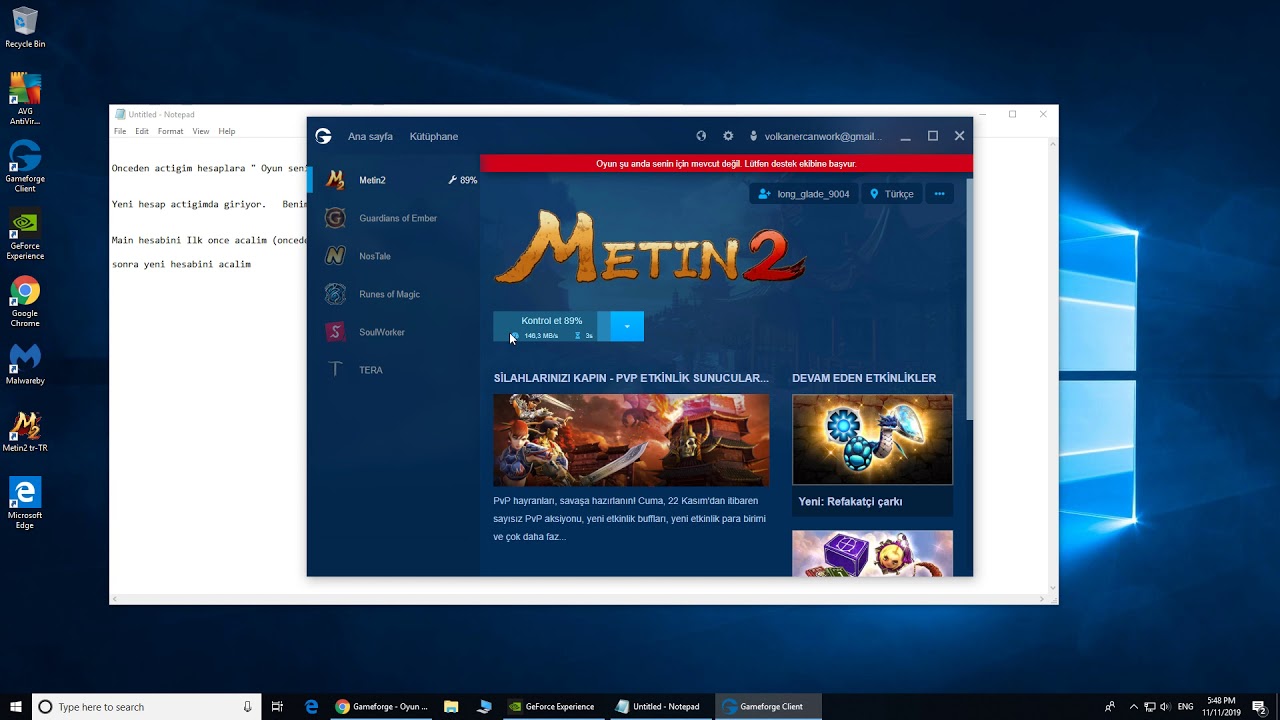The width and height of the screenshot is (1280, 720).
Task: Open the PvP event news image
Action: 631,440
